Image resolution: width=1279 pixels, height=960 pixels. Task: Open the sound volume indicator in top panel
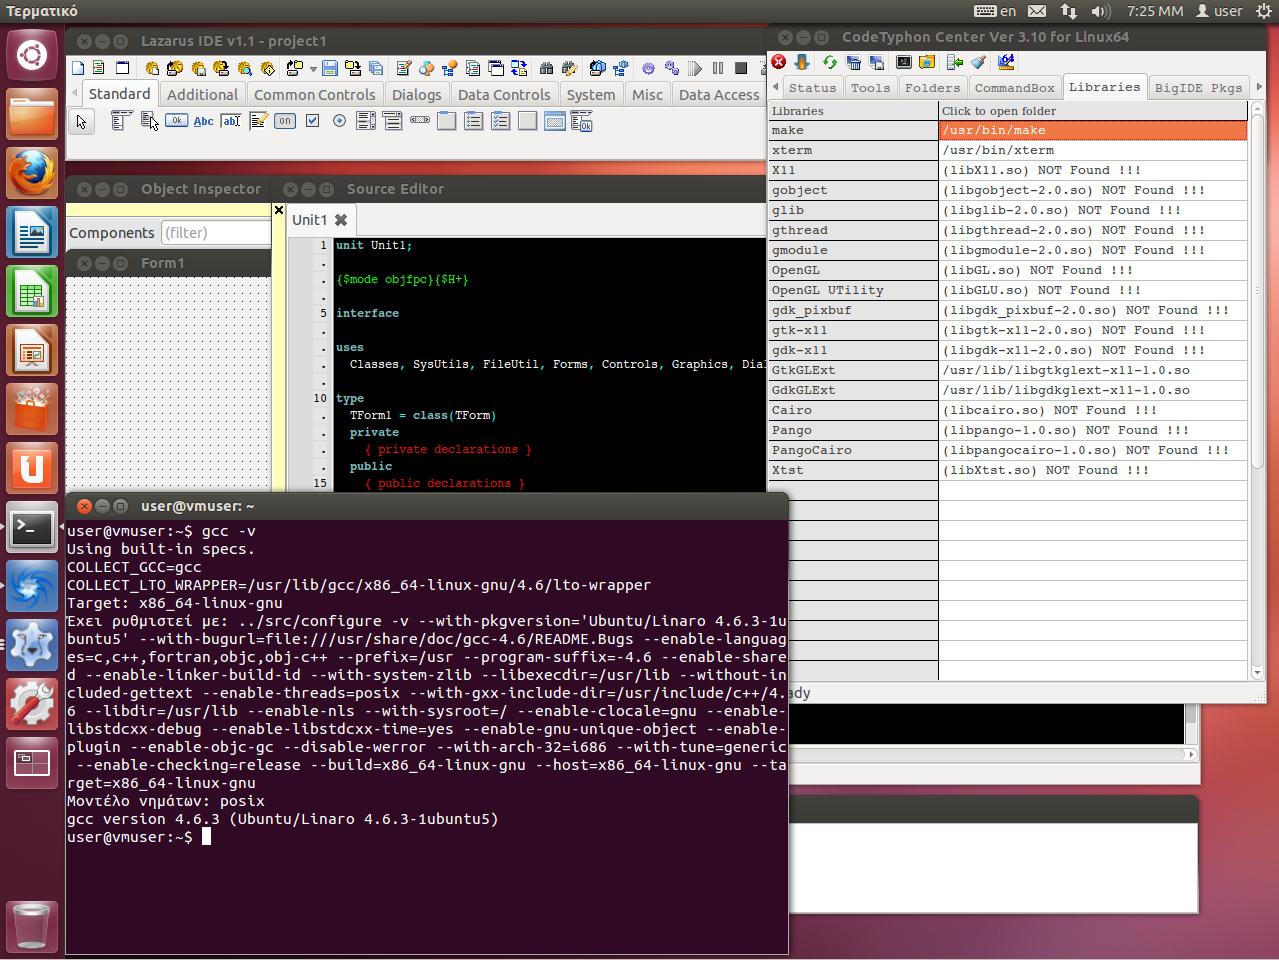click(1101, 11)
